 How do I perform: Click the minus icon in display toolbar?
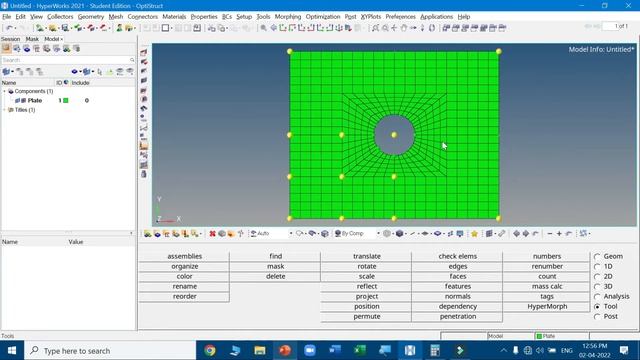coord(550,233)
